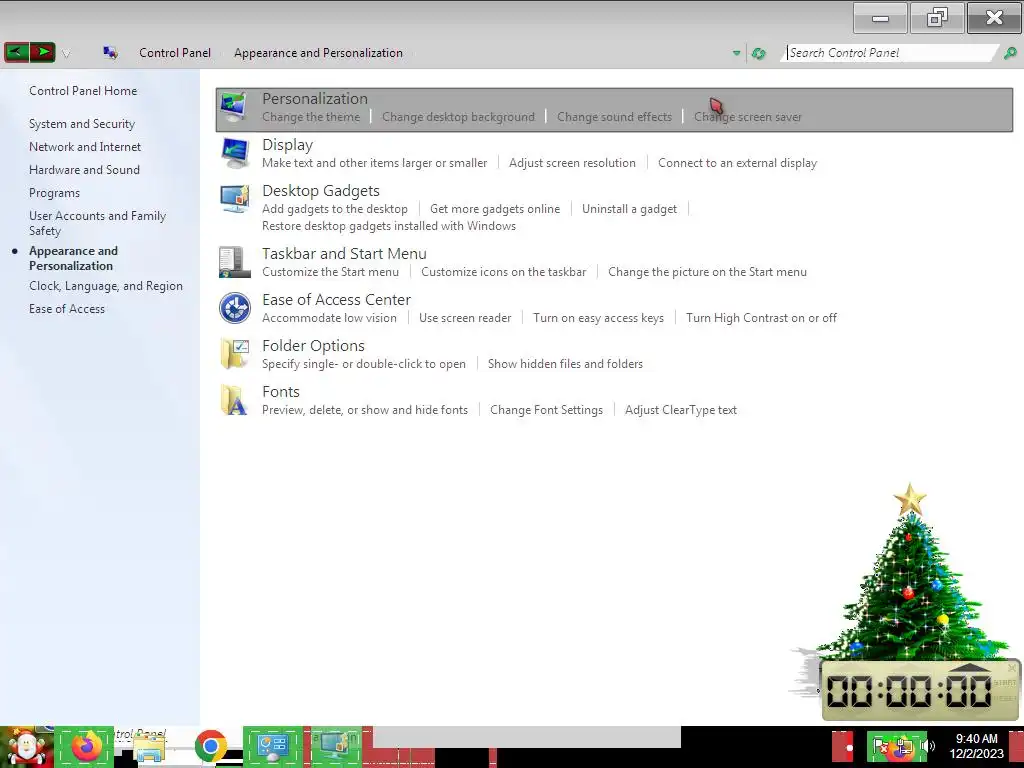1024x768 pixels.
Task: Go to Control Panel Home in the sidebar
Action: point(83,91)
